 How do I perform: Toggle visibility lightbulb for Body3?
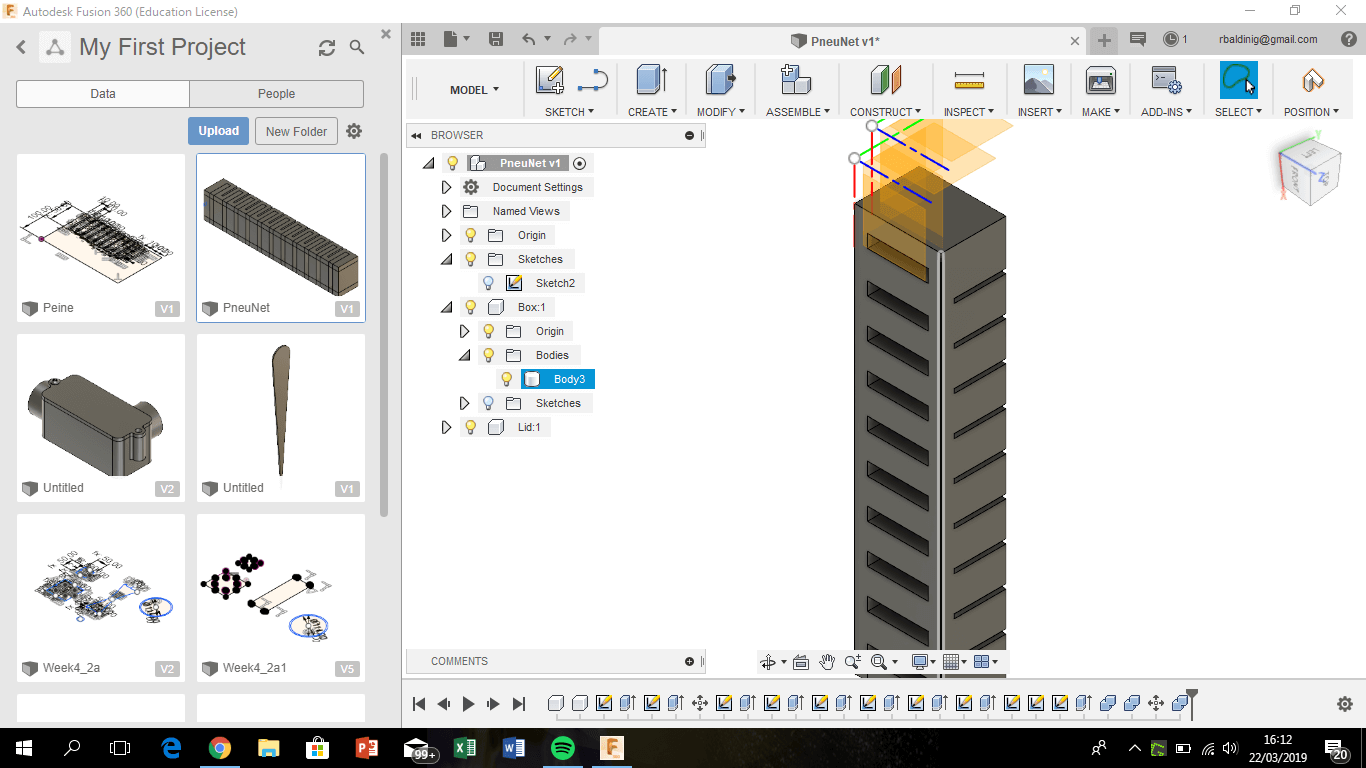point(507,379)
